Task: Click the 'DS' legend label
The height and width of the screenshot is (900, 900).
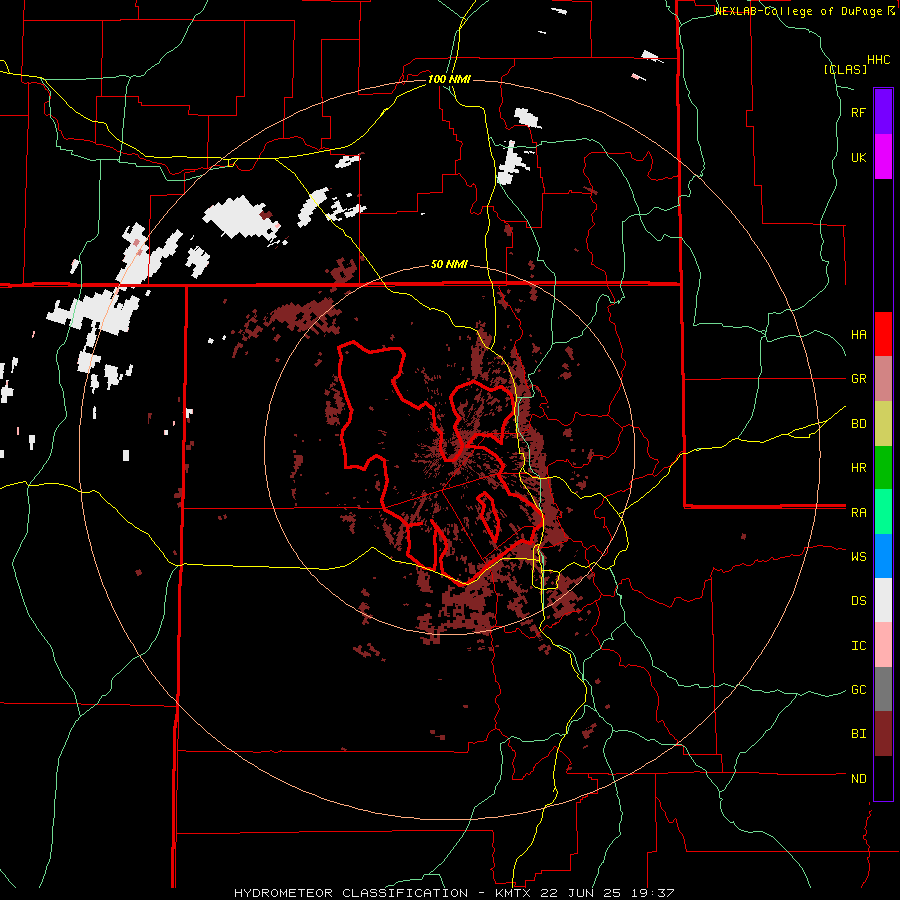Action: click(x=858, y=600)
